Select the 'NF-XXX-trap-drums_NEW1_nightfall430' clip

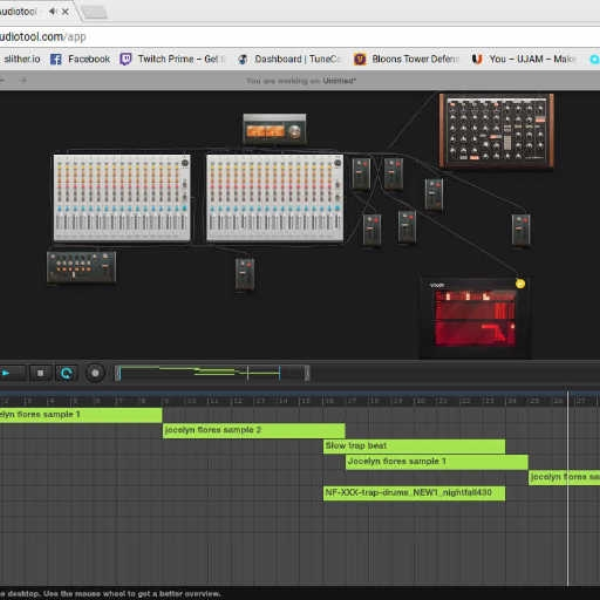[x=414, y=493]
